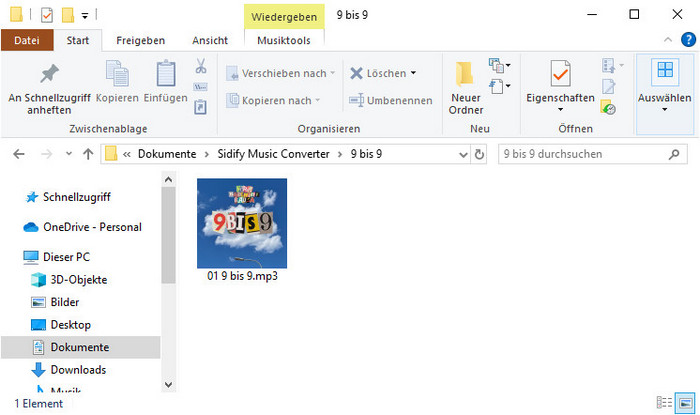The width and height of the screenshot is (700, 415).
Task: Click the Bearbeiten icon in Öffnen group
Action: (608, 87)
